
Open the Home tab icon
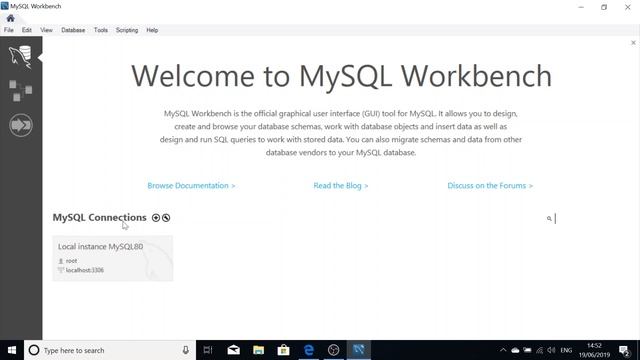(11, 18)
